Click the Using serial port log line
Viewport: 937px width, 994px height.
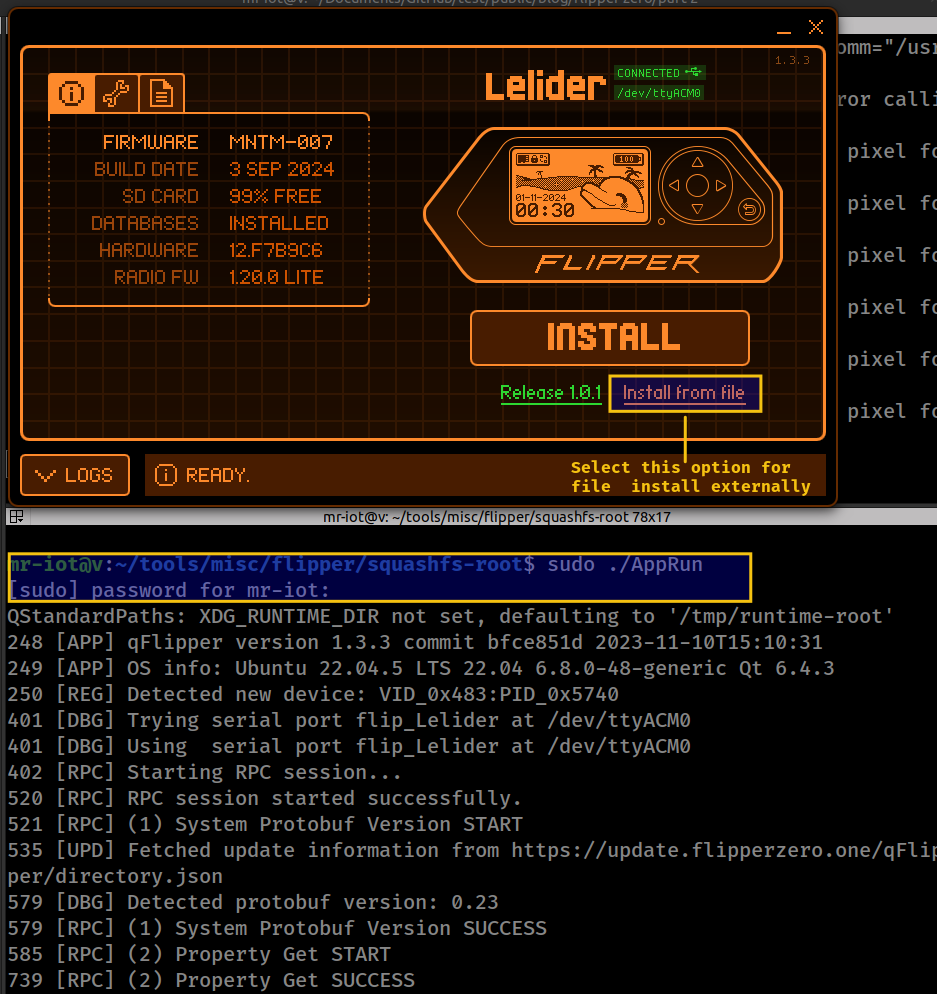pyautogui.click(x=349, y=746)
